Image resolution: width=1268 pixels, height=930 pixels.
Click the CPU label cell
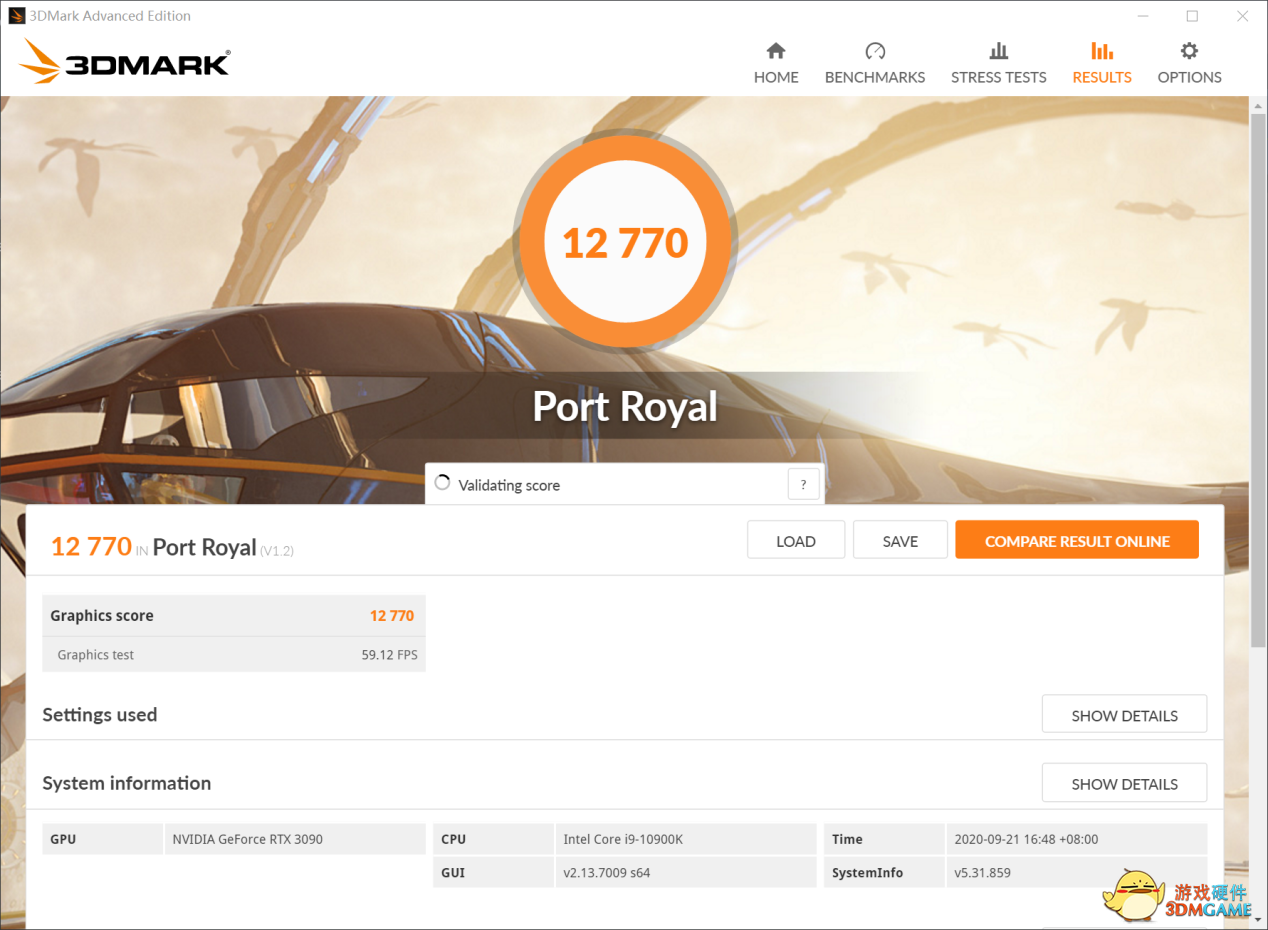point(493,839)
